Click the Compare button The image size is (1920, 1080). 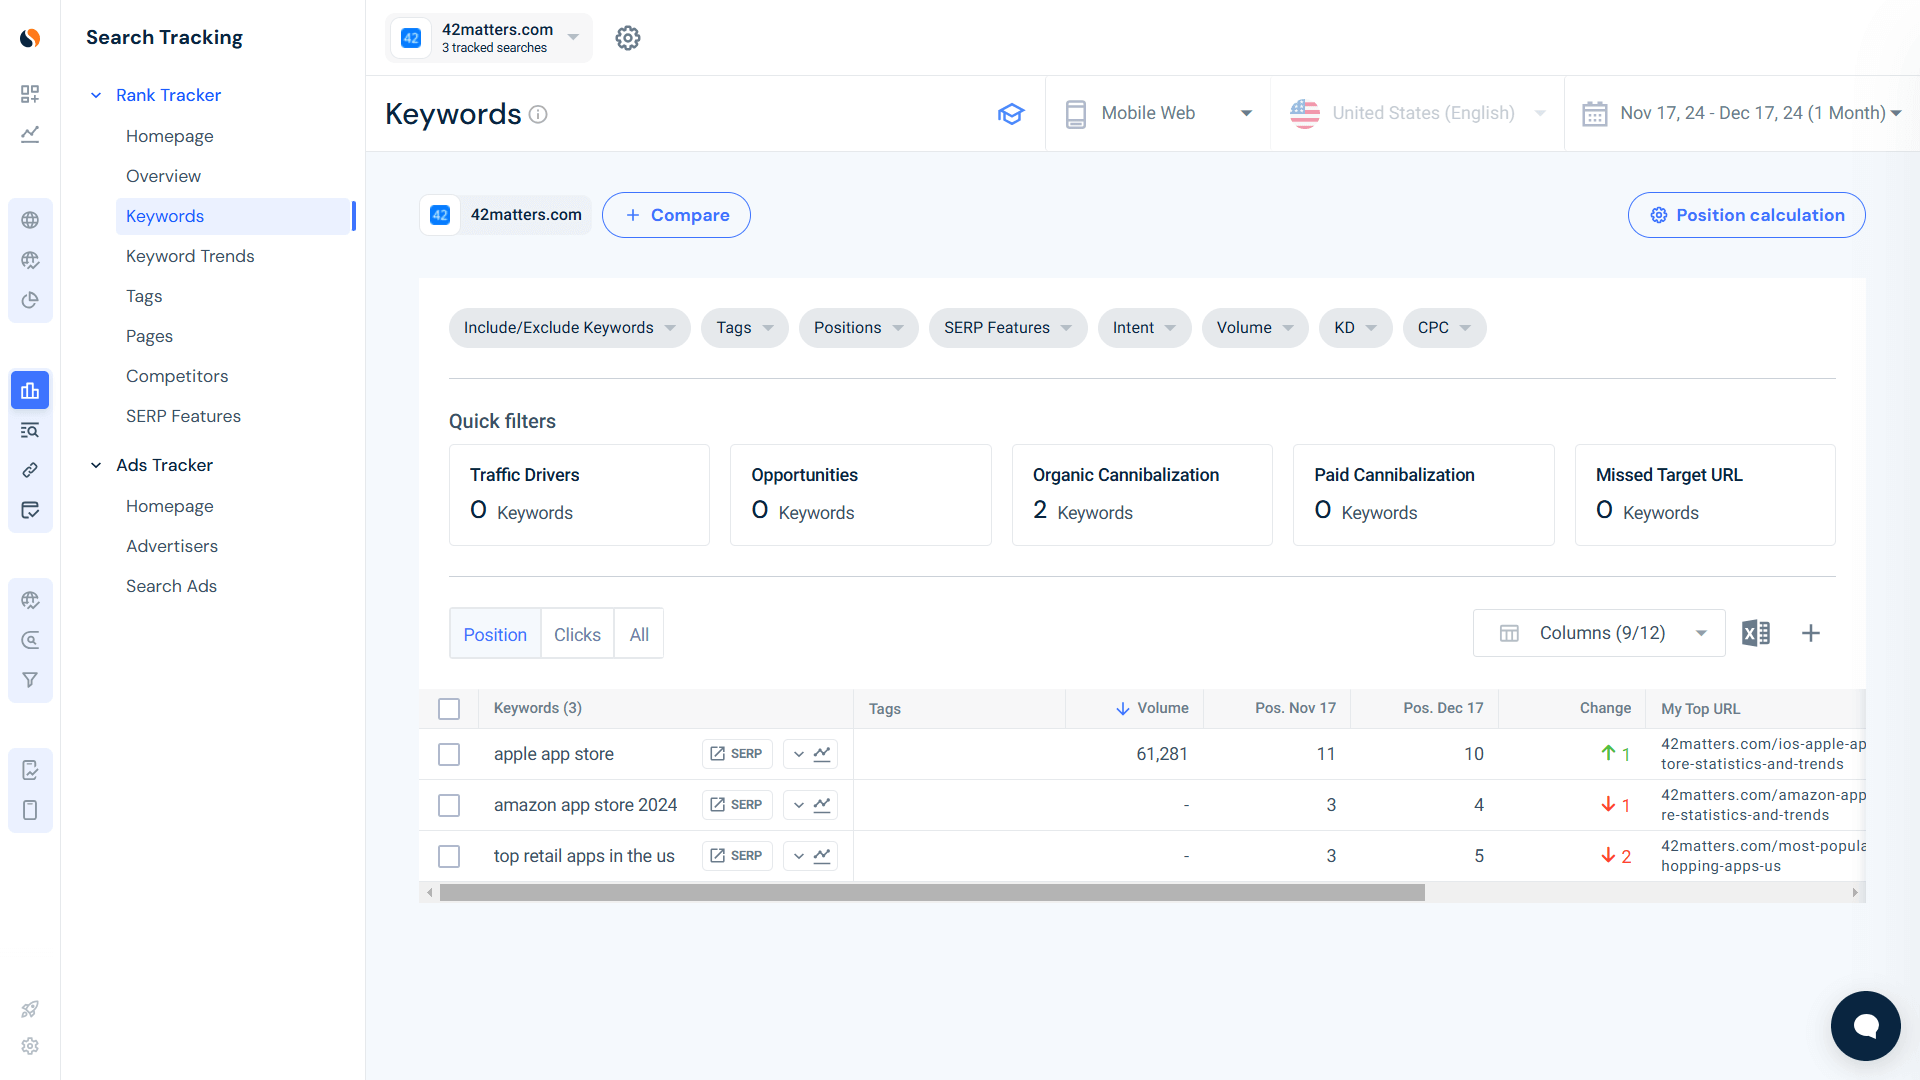(676, 215)
